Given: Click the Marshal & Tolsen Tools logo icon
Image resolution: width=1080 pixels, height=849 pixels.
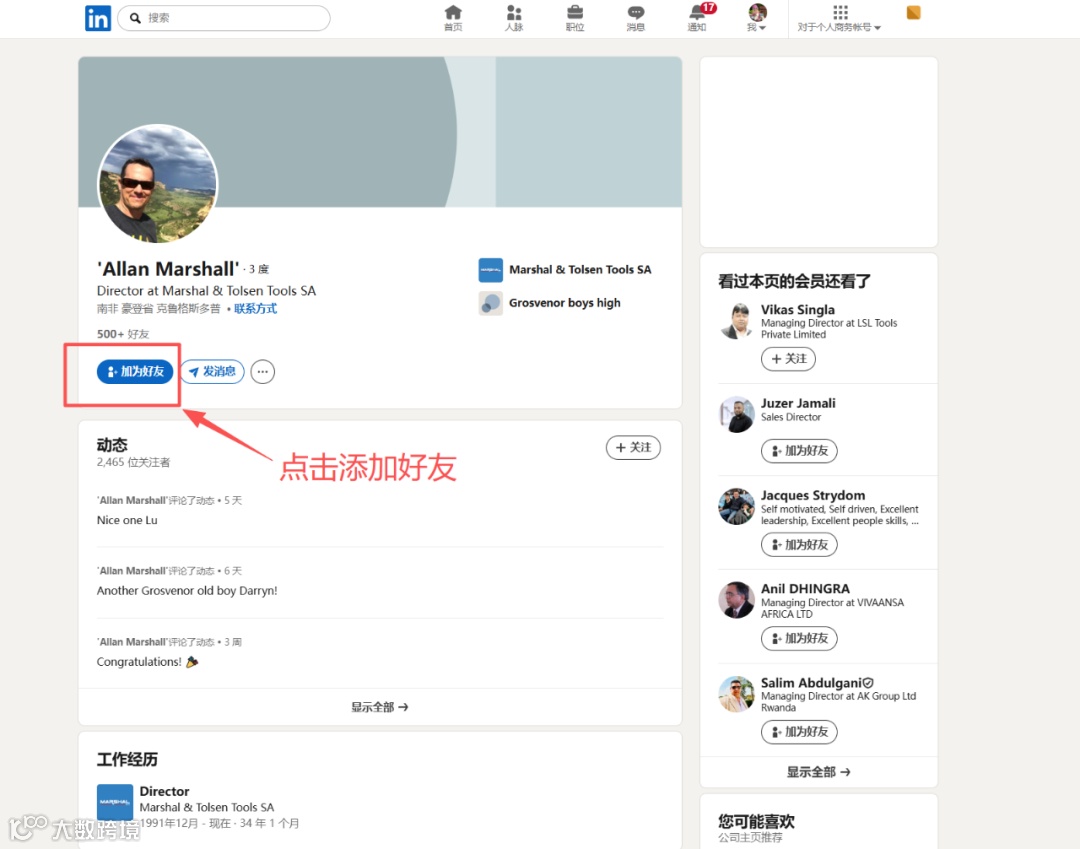Looking at the screenshot, I should point(490,270).
